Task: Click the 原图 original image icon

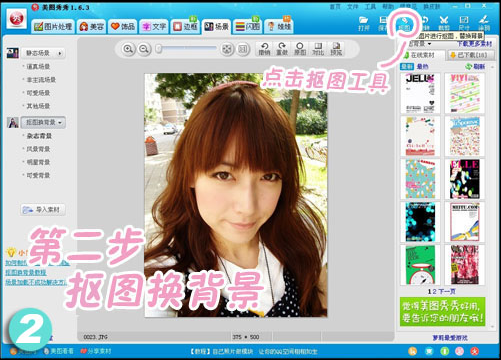Action: pos(300,49)
